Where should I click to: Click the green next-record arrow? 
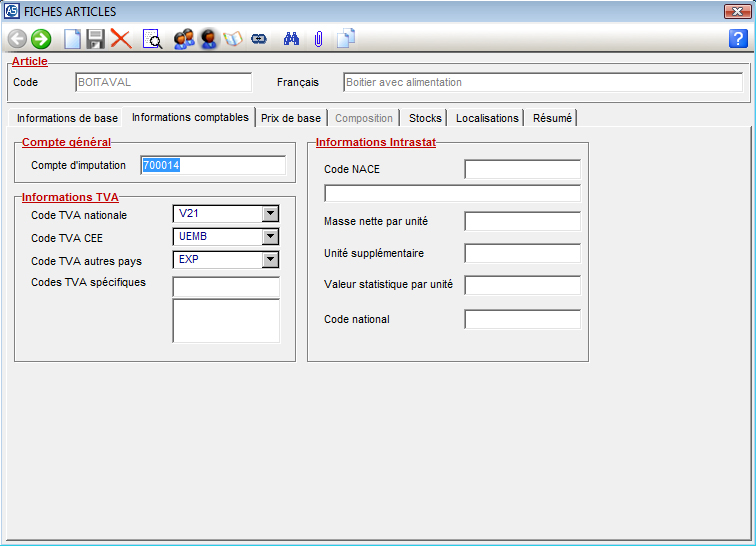(x=41, y=39)
